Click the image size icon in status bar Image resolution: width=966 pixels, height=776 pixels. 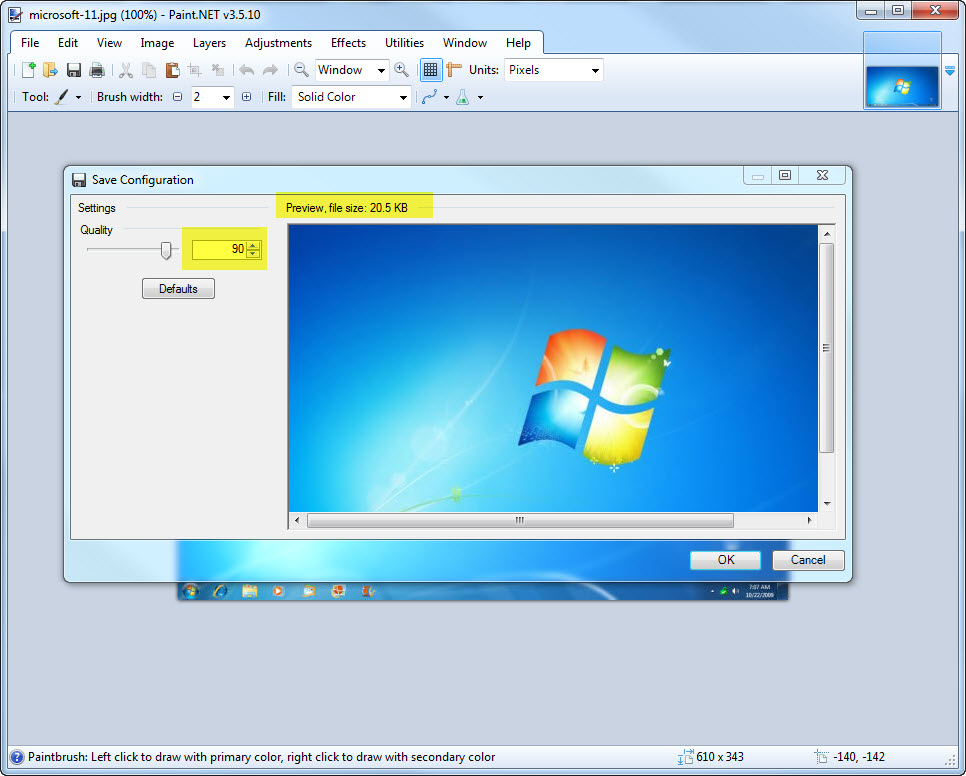[685, 757]
